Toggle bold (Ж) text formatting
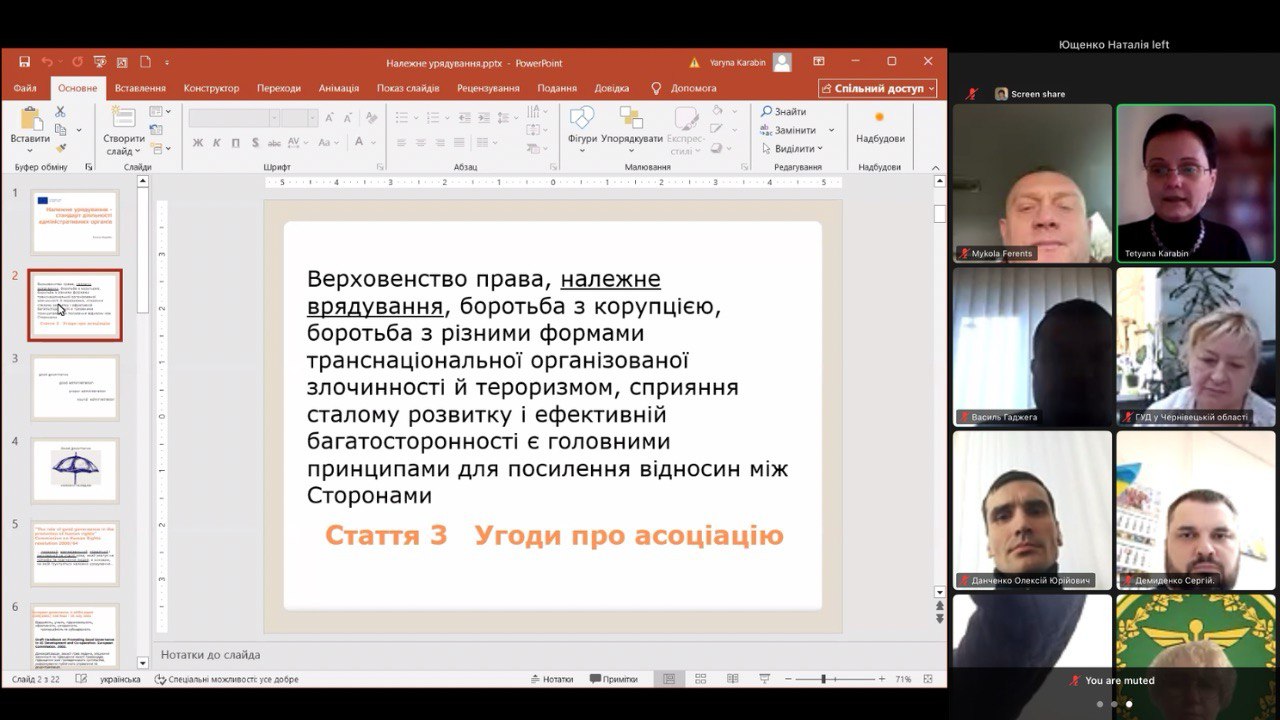 (198, 143)
